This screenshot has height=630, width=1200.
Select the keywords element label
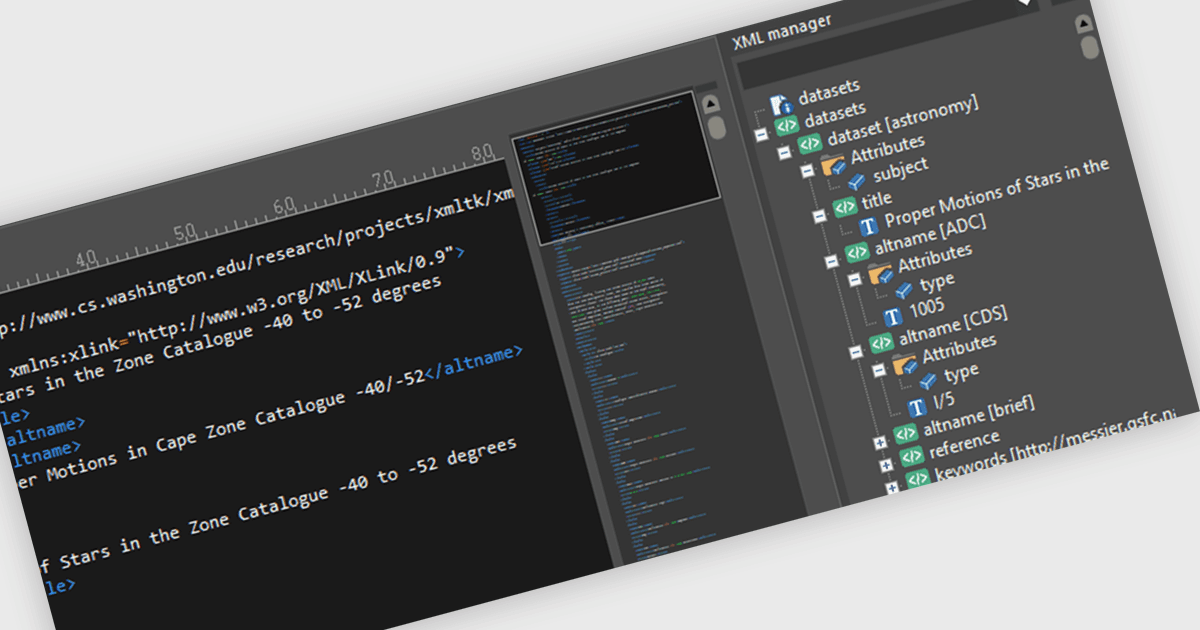[x=1053, y=443]
